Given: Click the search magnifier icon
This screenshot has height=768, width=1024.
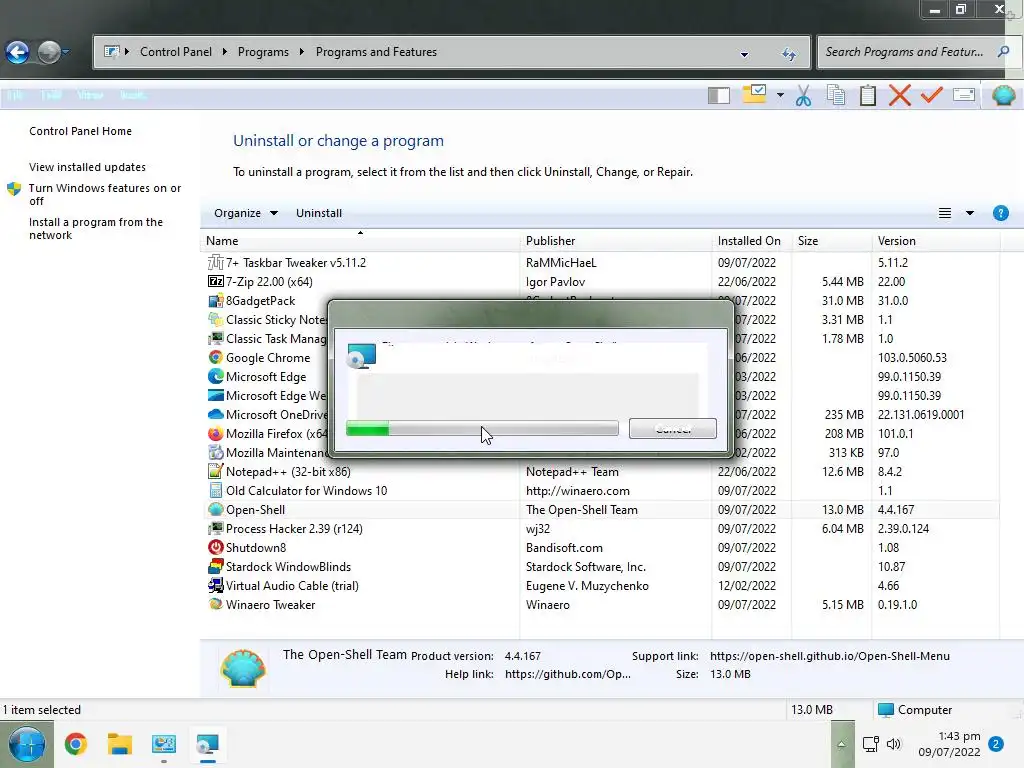Looking at the screenshot, I should coord(1003,51).
